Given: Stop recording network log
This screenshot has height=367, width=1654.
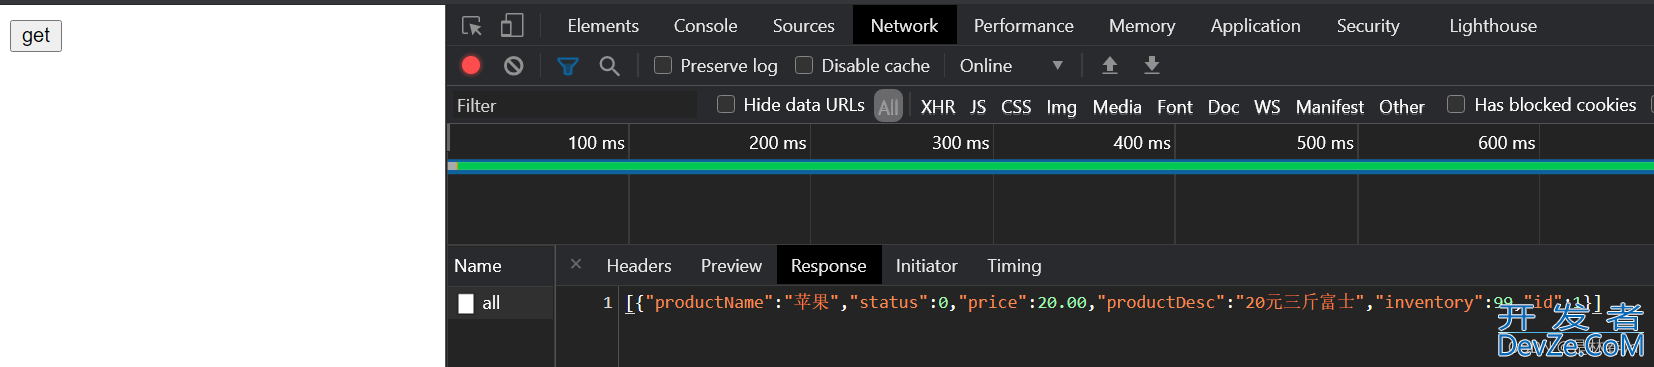Looking at the screenshot, I should pyautogui.click(x=471, y=66).
